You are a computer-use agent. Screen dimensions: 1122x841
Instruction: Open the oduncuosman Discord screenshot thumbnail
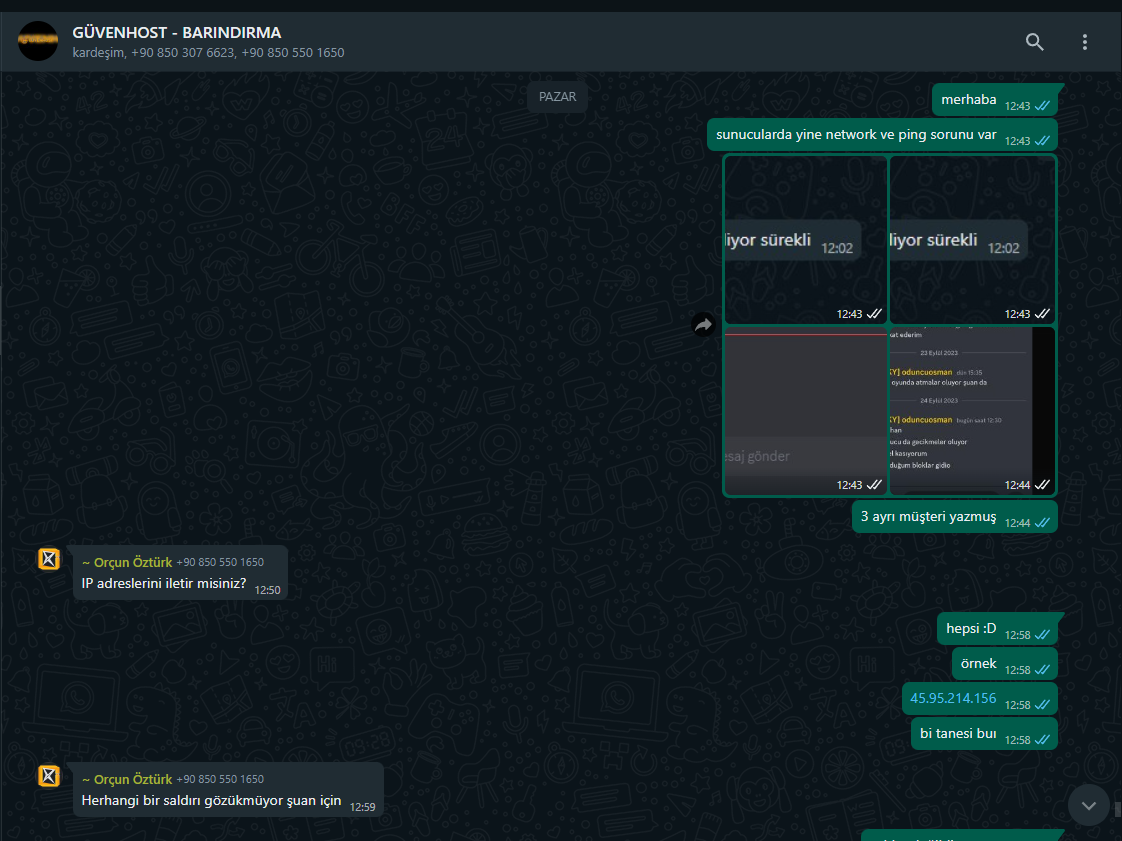pos(972,411)
